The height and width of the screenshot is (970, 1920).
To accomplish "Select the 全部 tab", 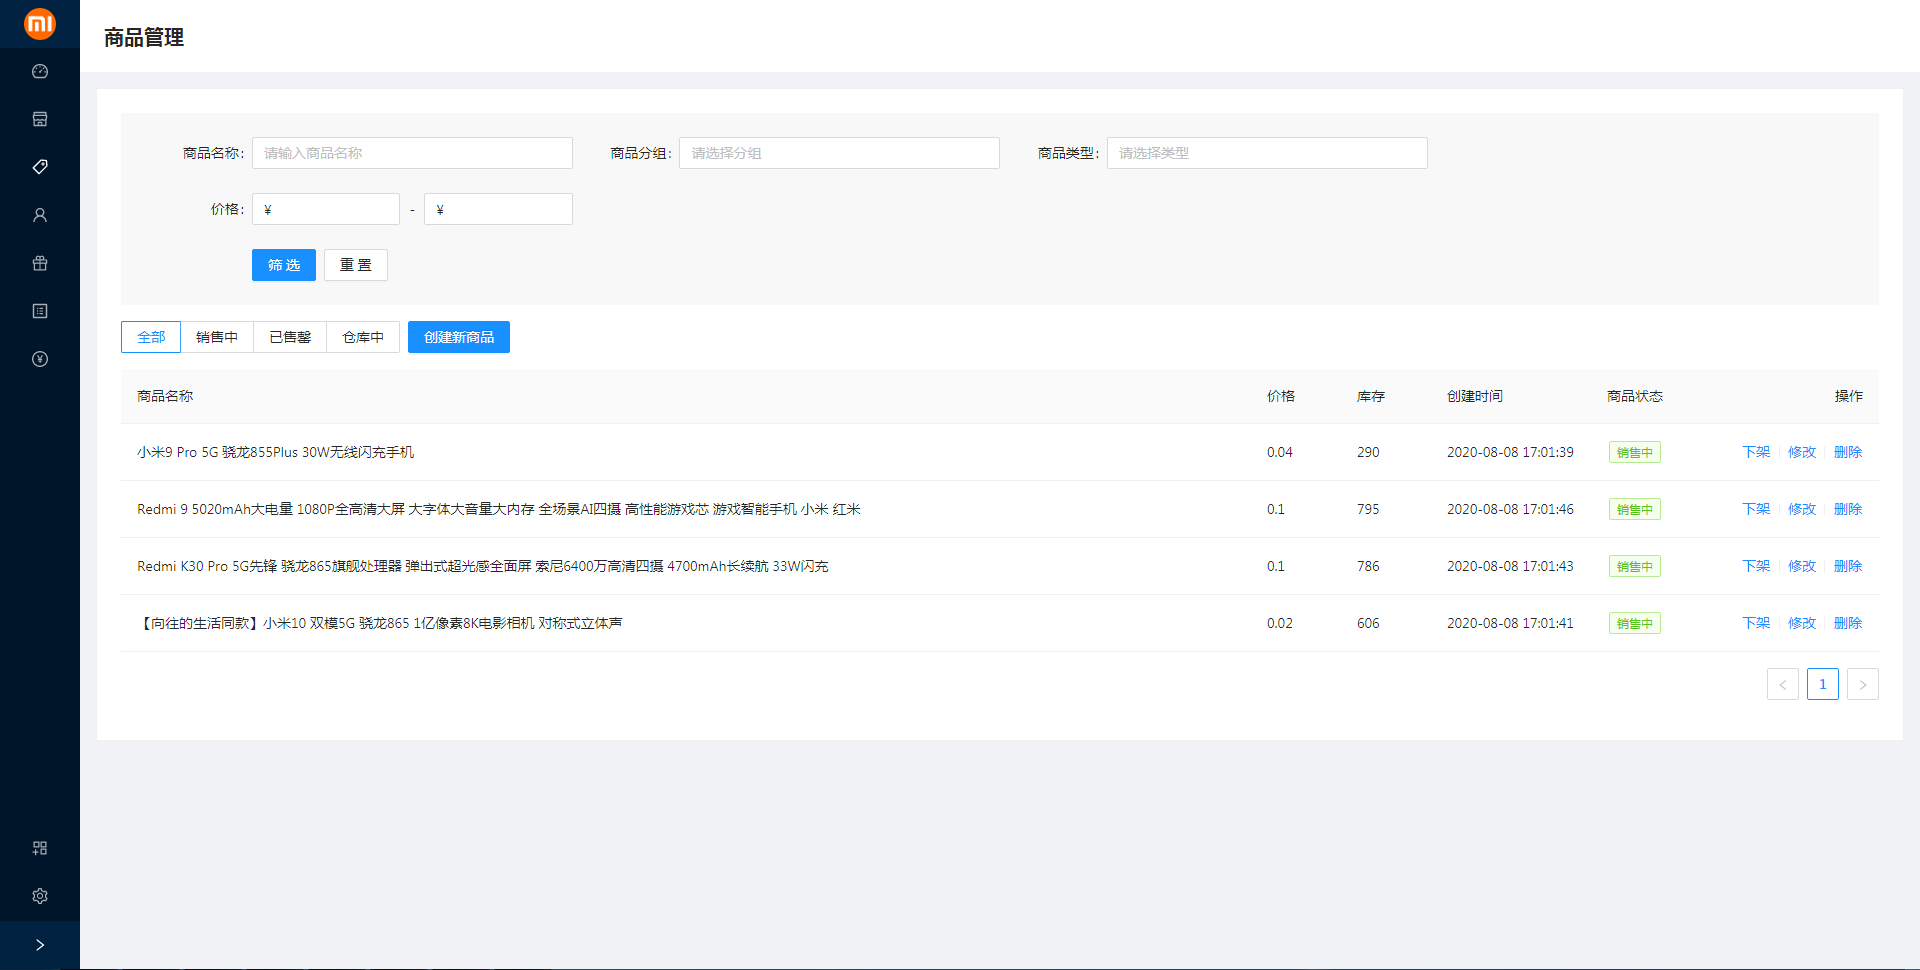I will 151,337.
